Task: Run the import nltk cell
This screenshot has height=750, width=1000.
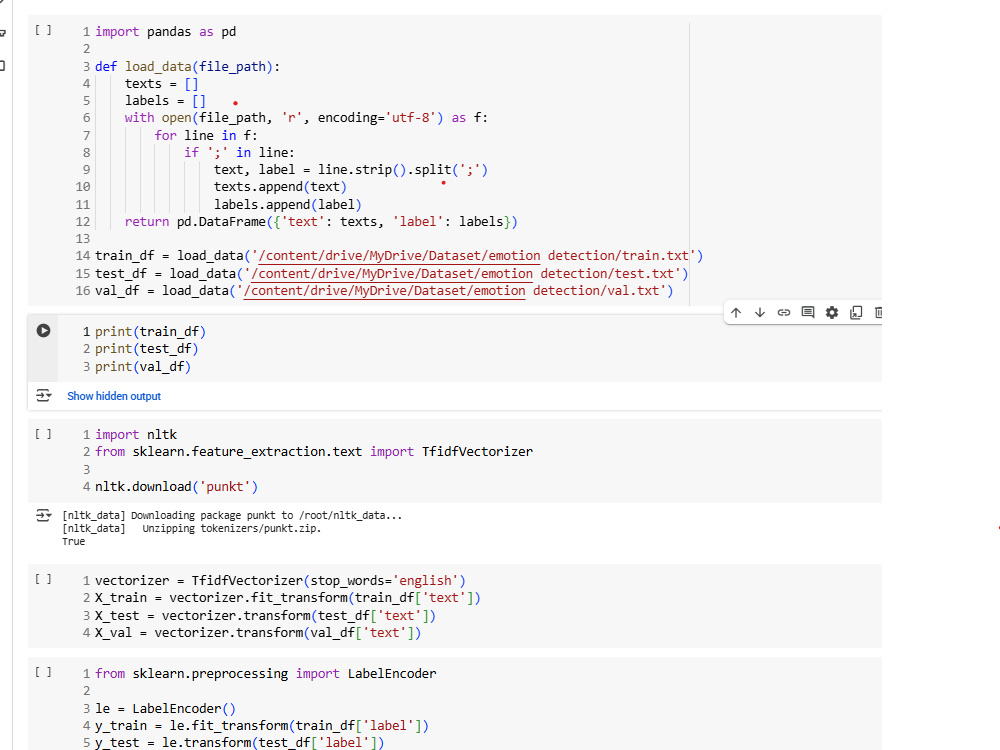Action: click(x=43, y=434)
